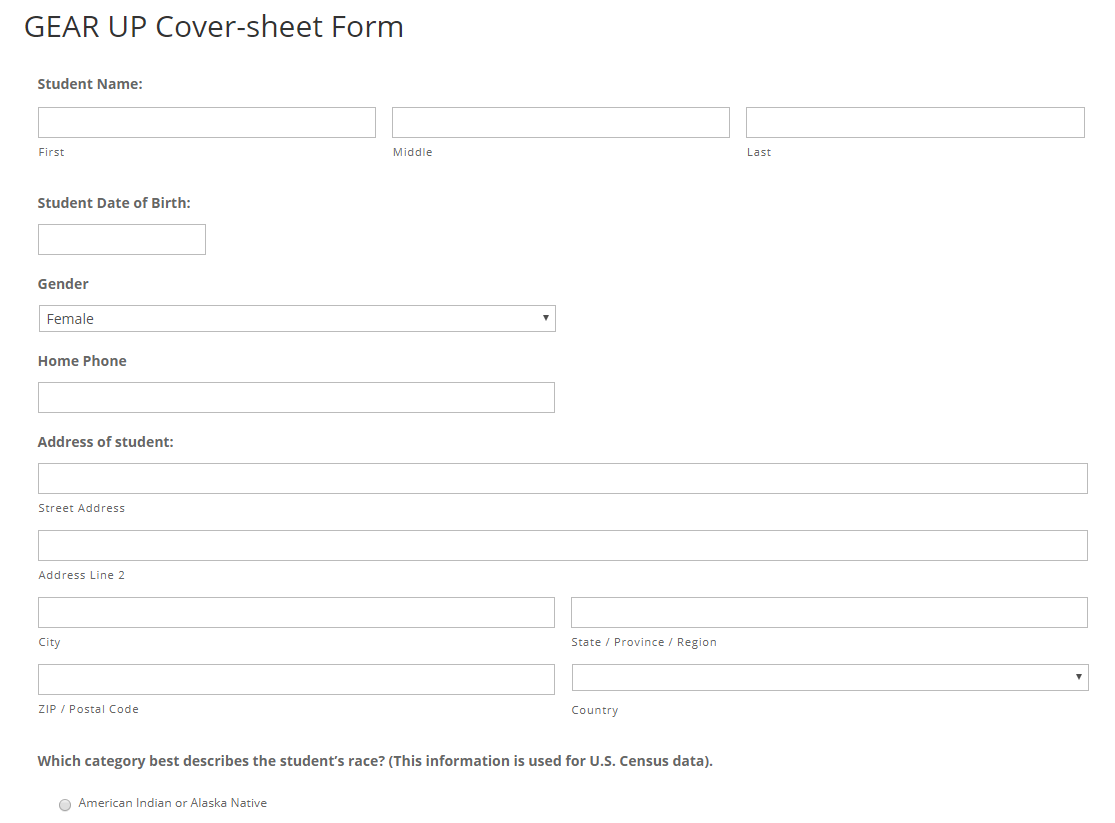Image resolution: width=1115 pixels, height=823 pixels.
Task: Open the Country dropdown
Action: 830,677
